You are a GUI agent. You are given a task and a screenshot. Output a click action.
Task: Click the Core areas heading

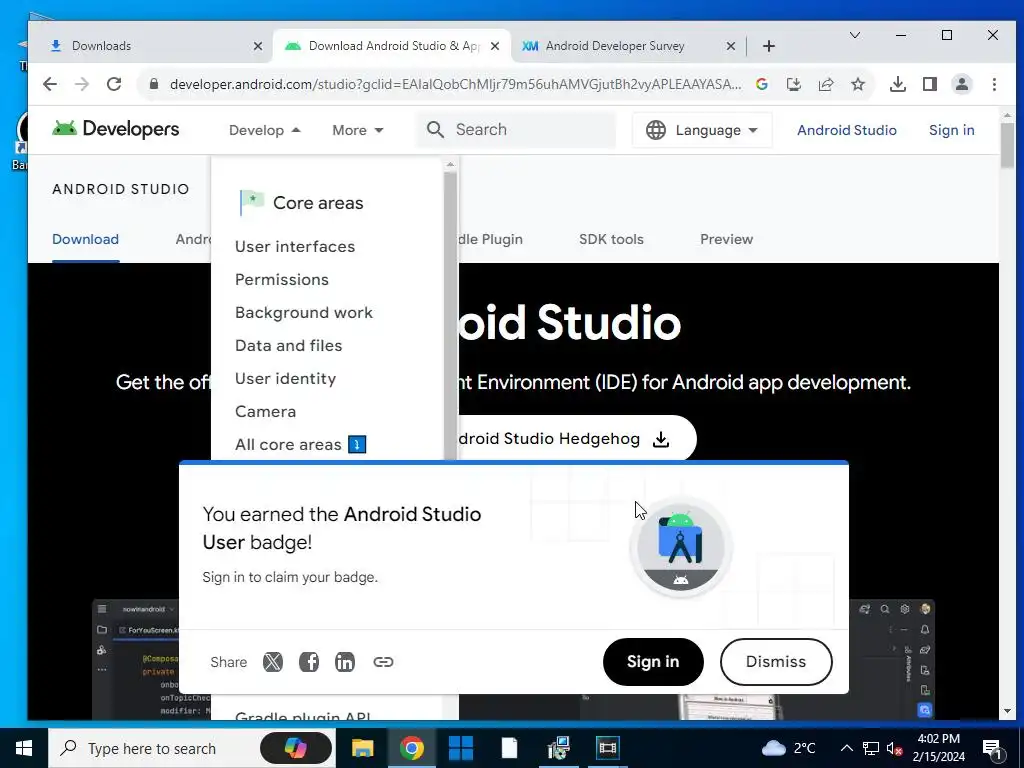pos(317,203)
